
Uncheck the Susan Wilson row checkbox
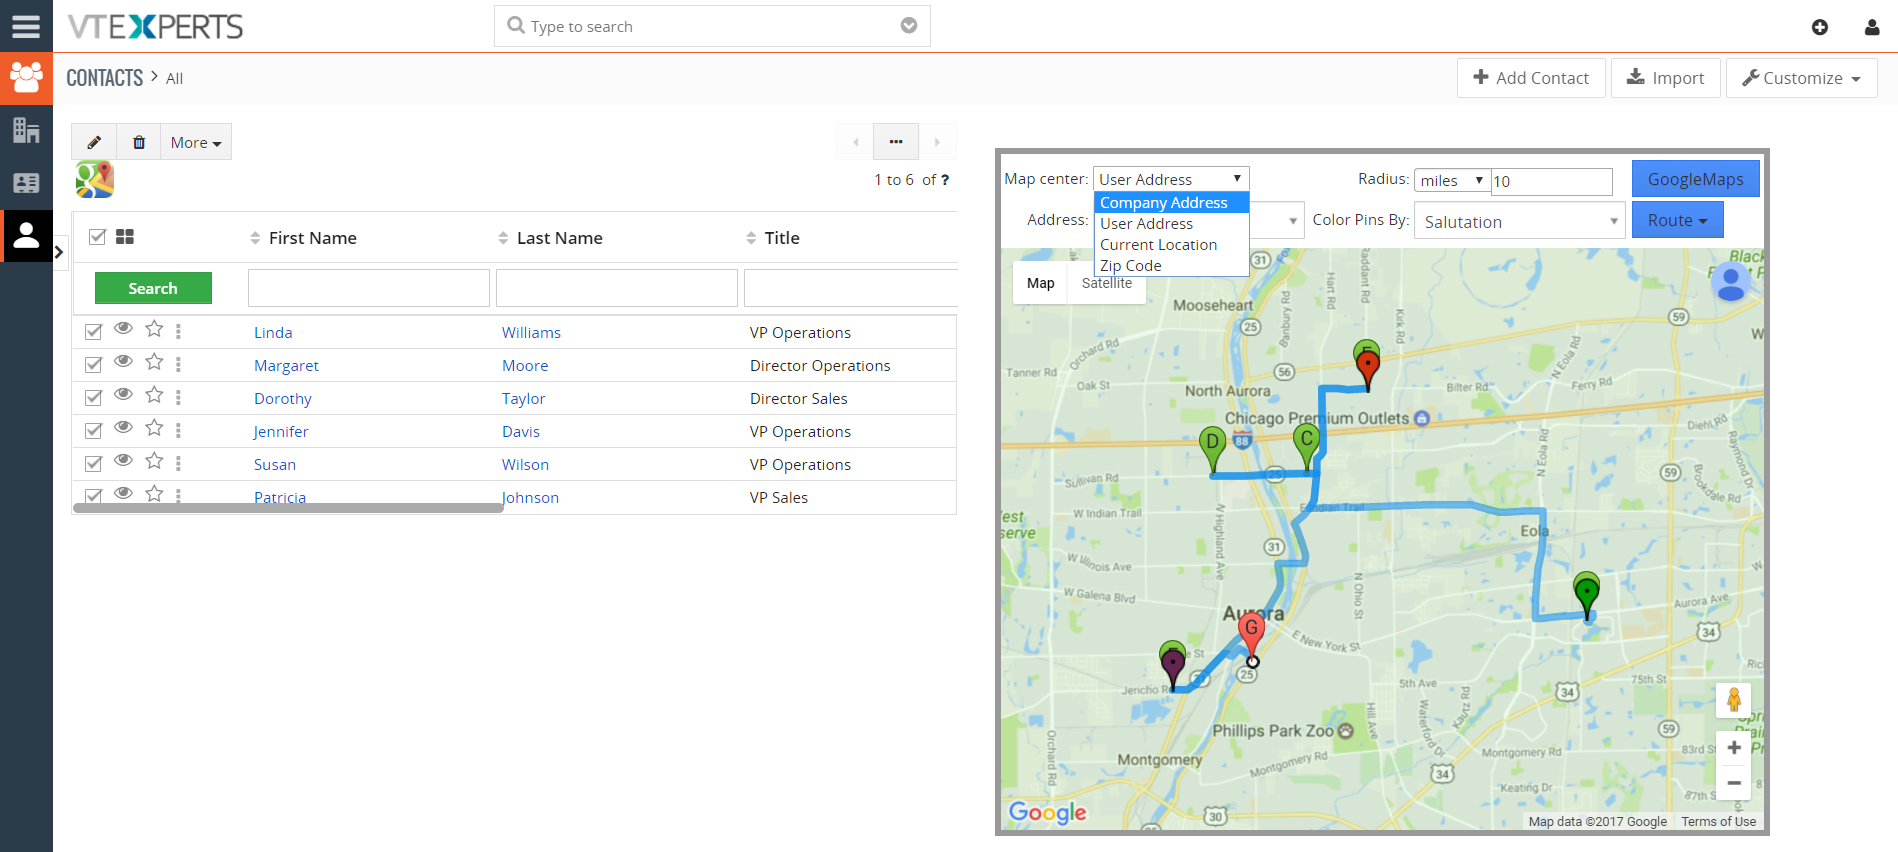[x=93, y=464]
